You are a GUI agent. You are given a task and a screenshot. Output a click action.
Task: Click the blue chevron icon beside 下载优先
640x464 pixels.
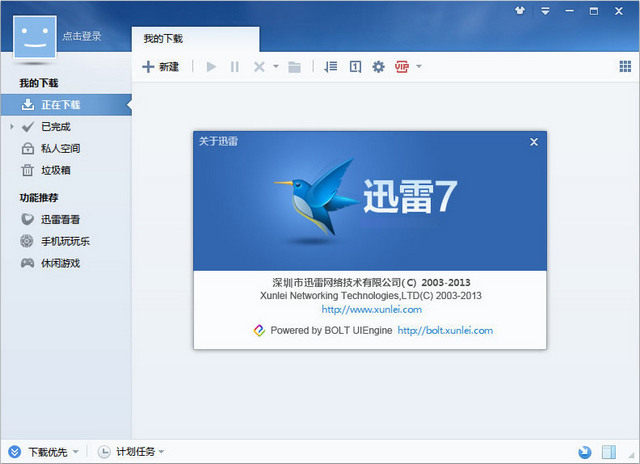tap(14, 452)
